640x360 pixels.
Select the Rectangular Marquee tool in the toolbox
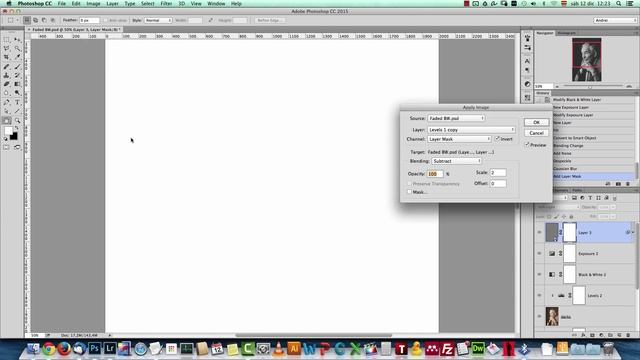coord(7,40)
